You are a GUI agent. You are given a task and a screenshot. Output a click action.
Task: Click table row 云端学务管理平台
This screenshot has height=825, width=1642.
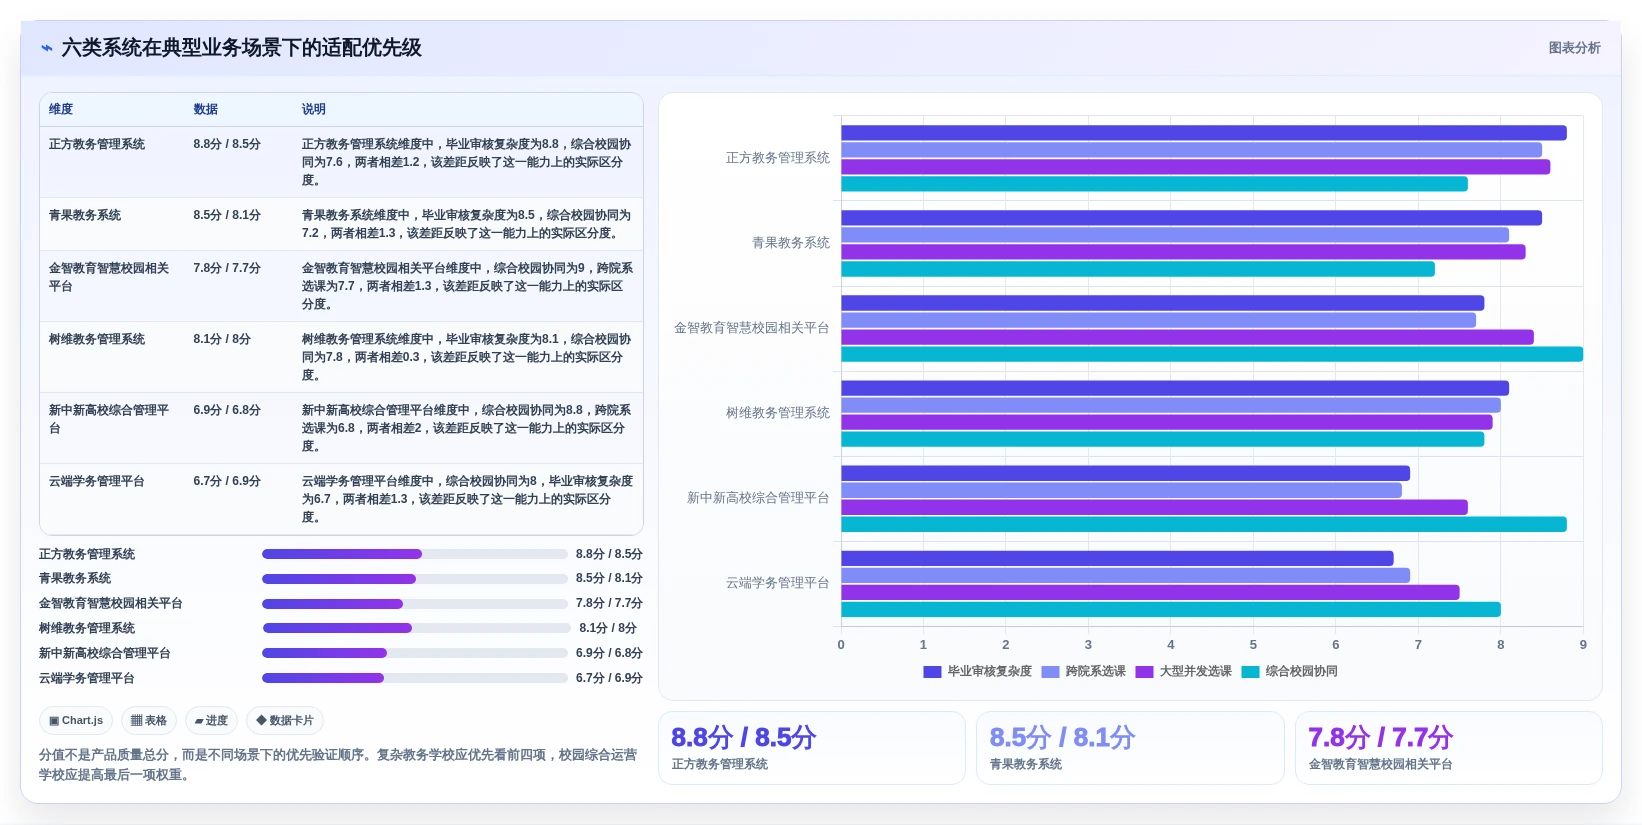point(341,499)
